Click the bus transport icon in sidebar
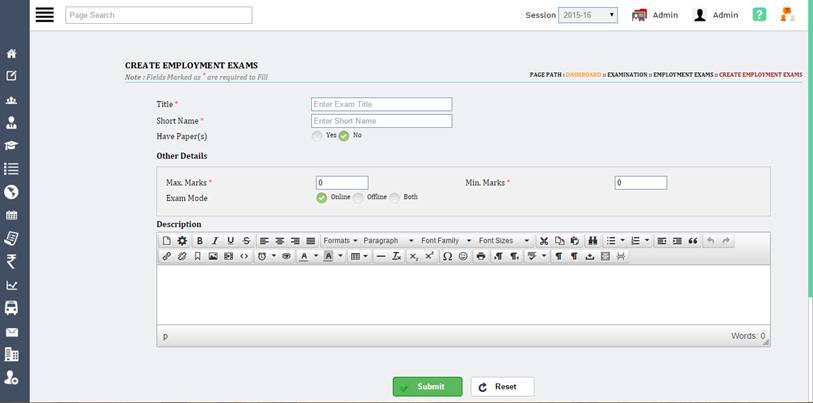 12,309
